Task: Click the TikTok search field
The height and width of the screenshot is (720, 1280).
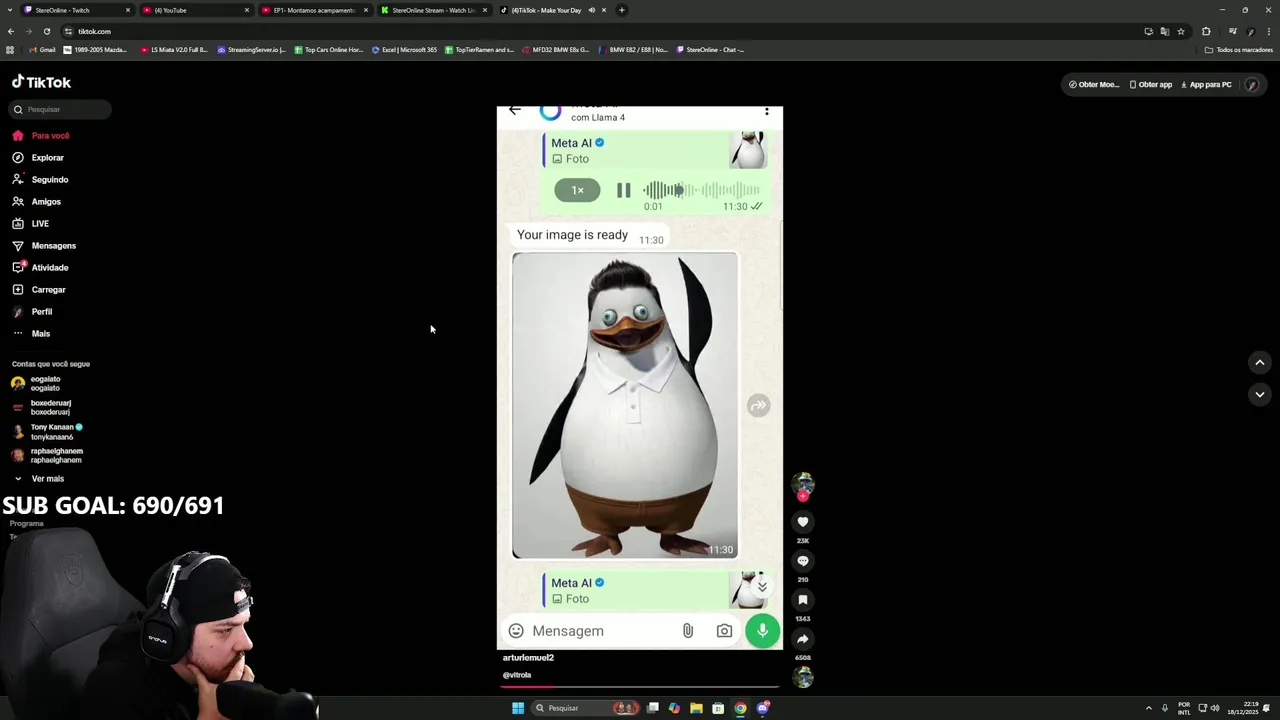Action: [x=61, y=109]
